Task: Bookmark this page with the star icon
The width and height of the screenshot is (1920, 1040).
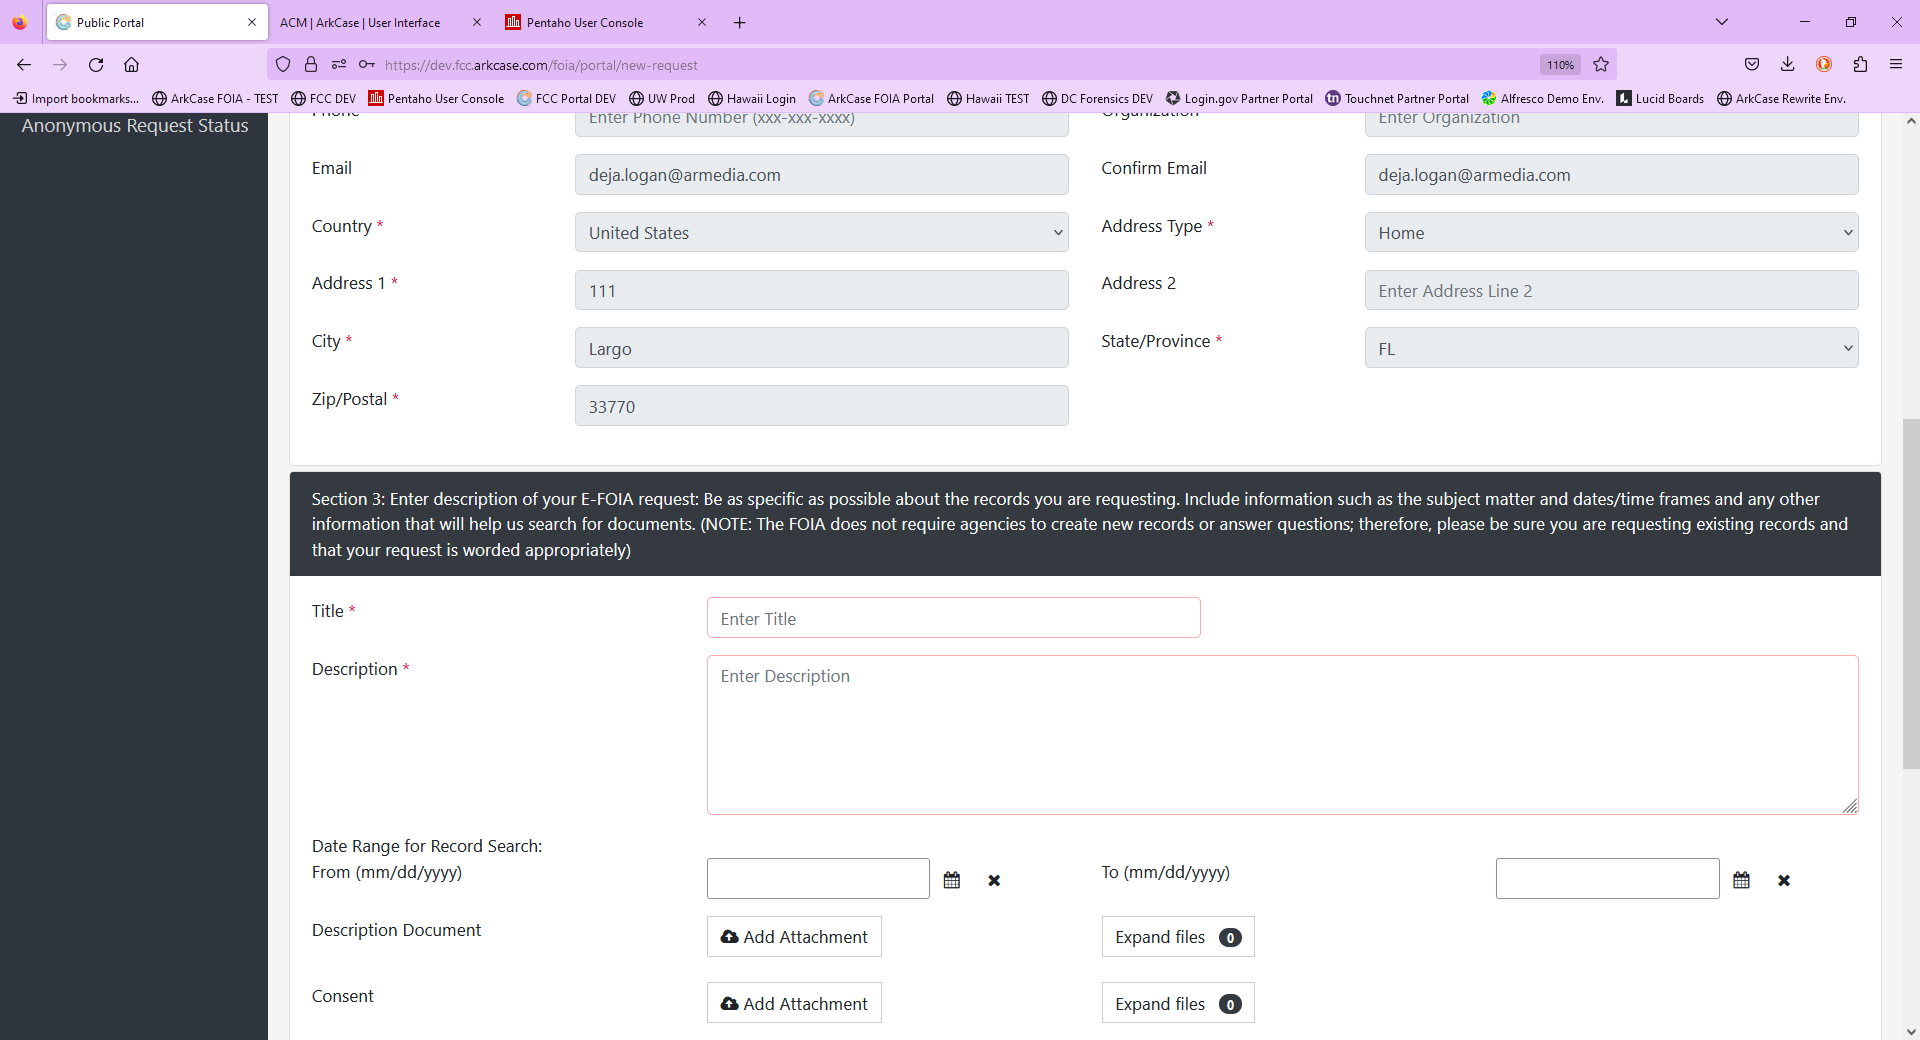Action: coord(1601,65)
